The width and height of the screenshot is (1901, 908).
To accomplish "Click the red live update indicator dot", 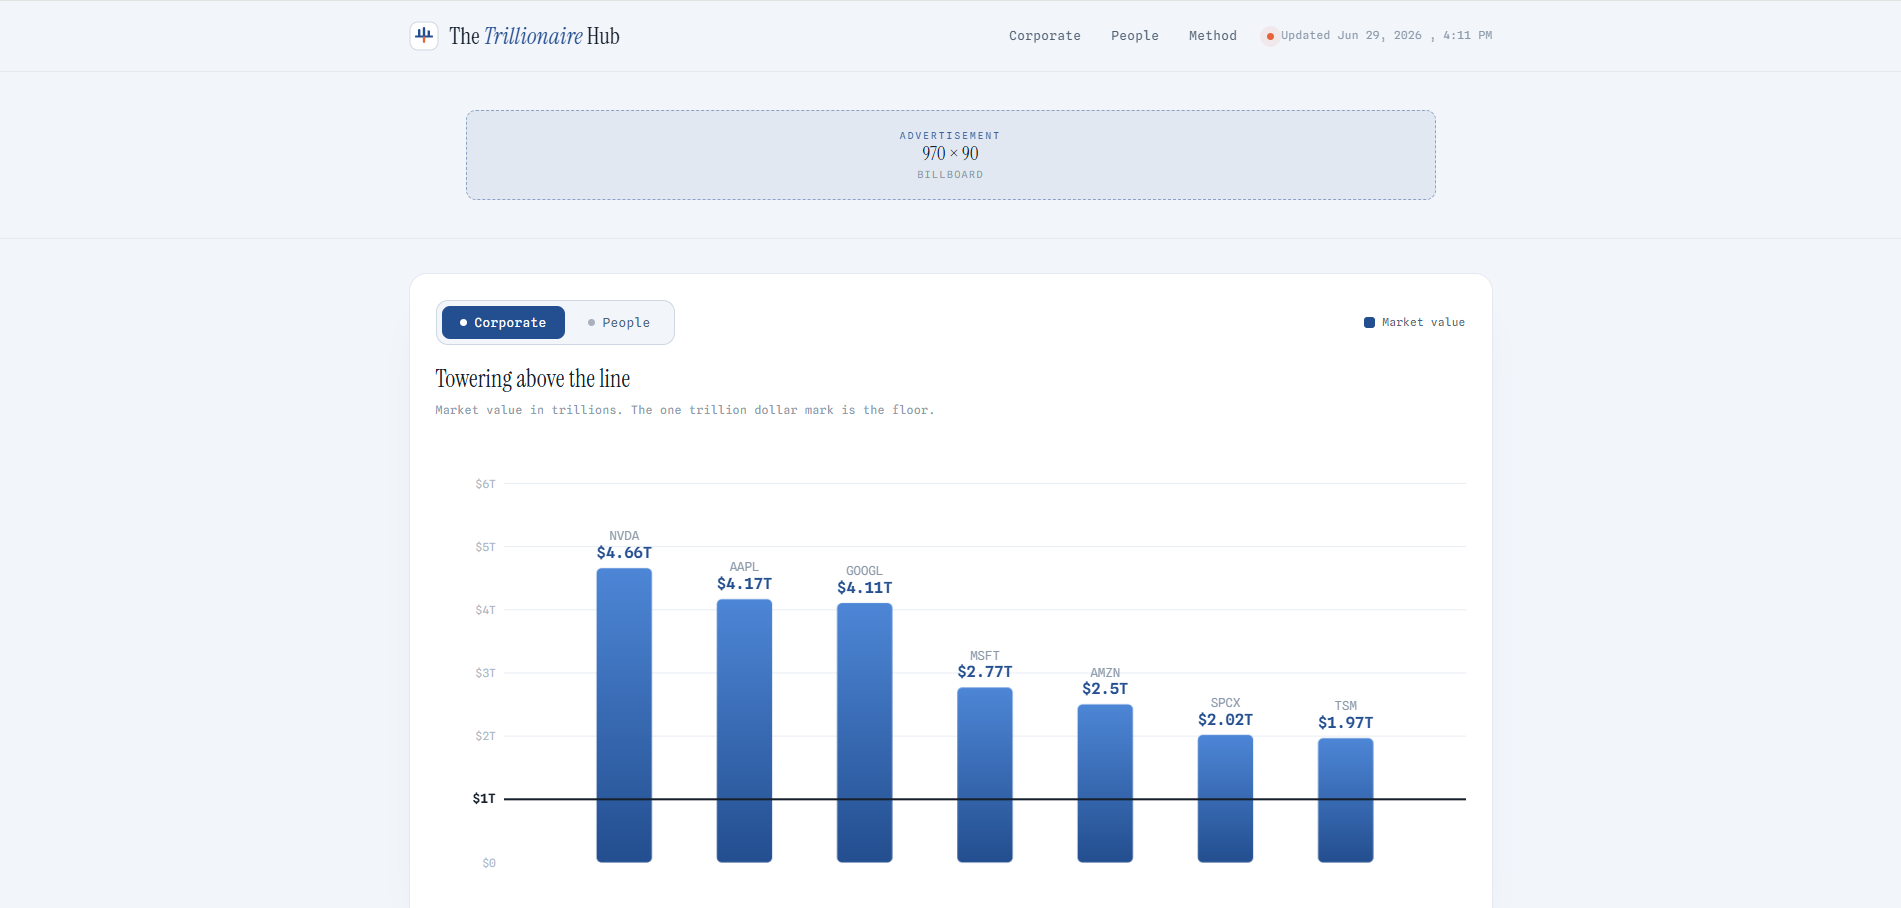I will click(x=1270, y=36).
